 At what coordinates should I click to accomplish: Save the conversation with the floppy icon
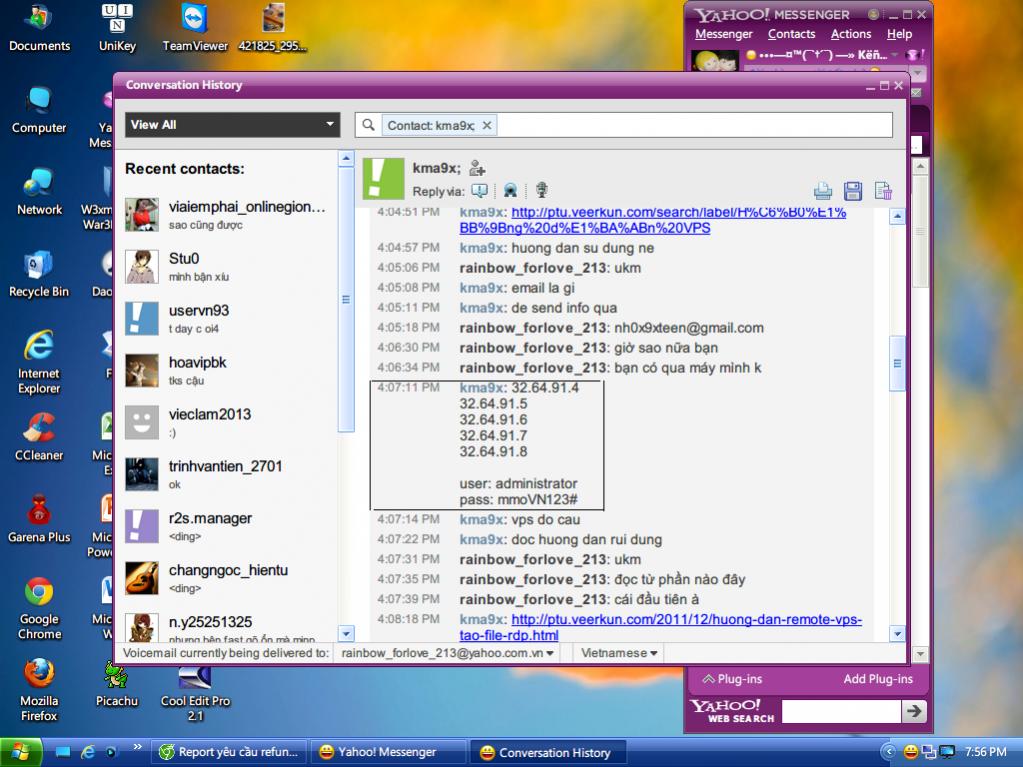pyautogui.click(x=853, y=190)
